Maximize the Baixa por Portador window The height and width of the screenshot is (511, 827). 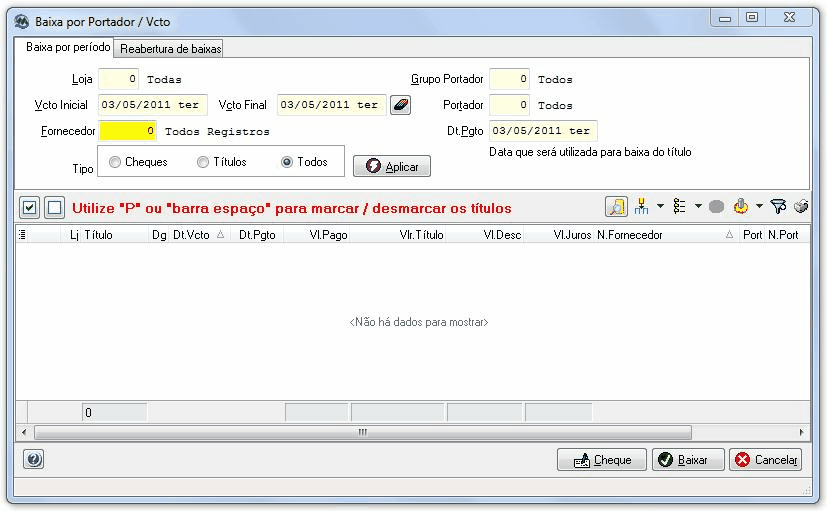tap(752, 17)
